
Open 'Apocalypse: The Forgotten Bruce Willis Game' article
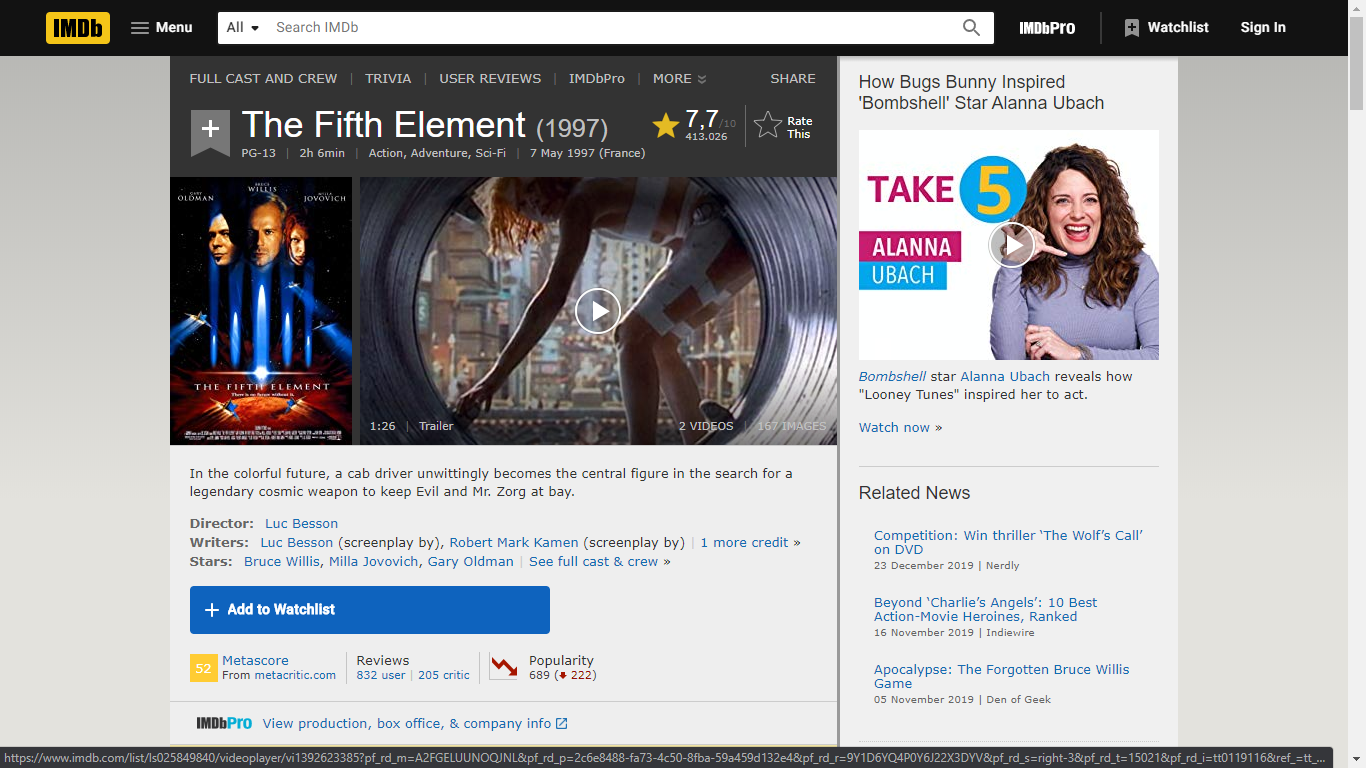[x=1001, y=676]
